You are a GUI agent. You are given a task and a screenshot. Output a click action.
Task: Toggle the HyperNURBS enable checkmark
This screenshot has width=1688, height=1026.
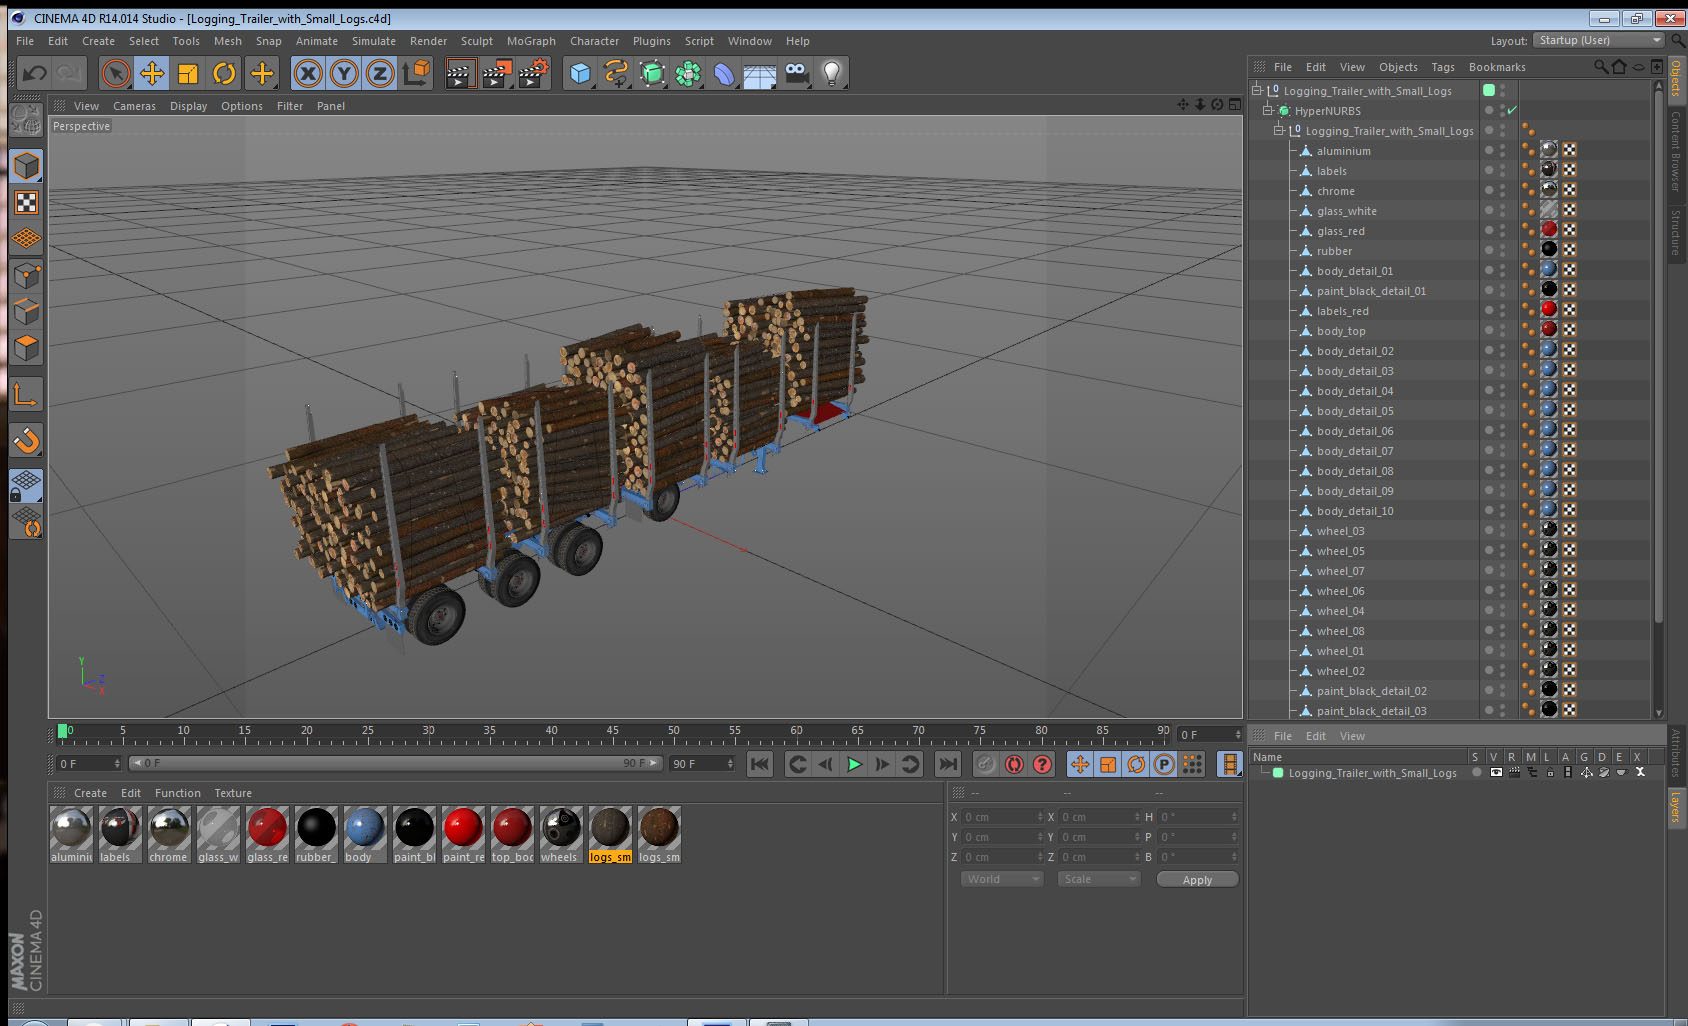pyautogui.click(x=1511, y=110)
